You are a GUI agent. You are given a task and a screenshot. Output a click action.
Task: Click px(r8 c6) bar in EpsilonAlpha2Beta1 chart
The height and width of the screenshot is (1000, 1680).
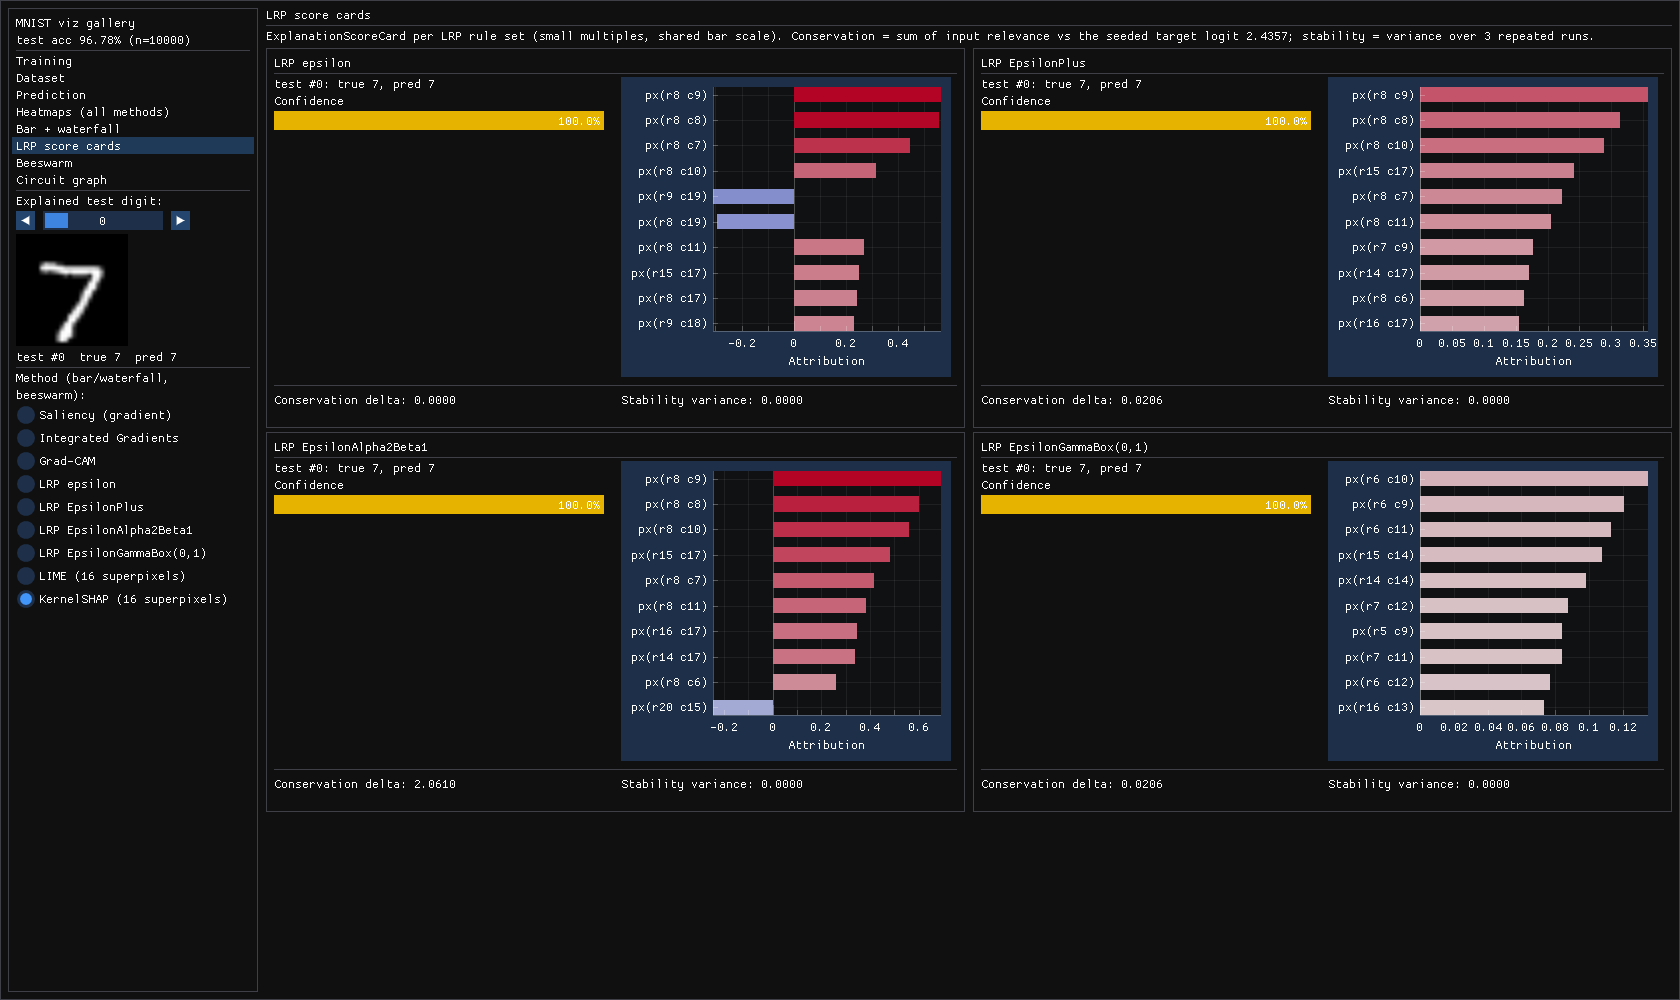pos(804,682)
